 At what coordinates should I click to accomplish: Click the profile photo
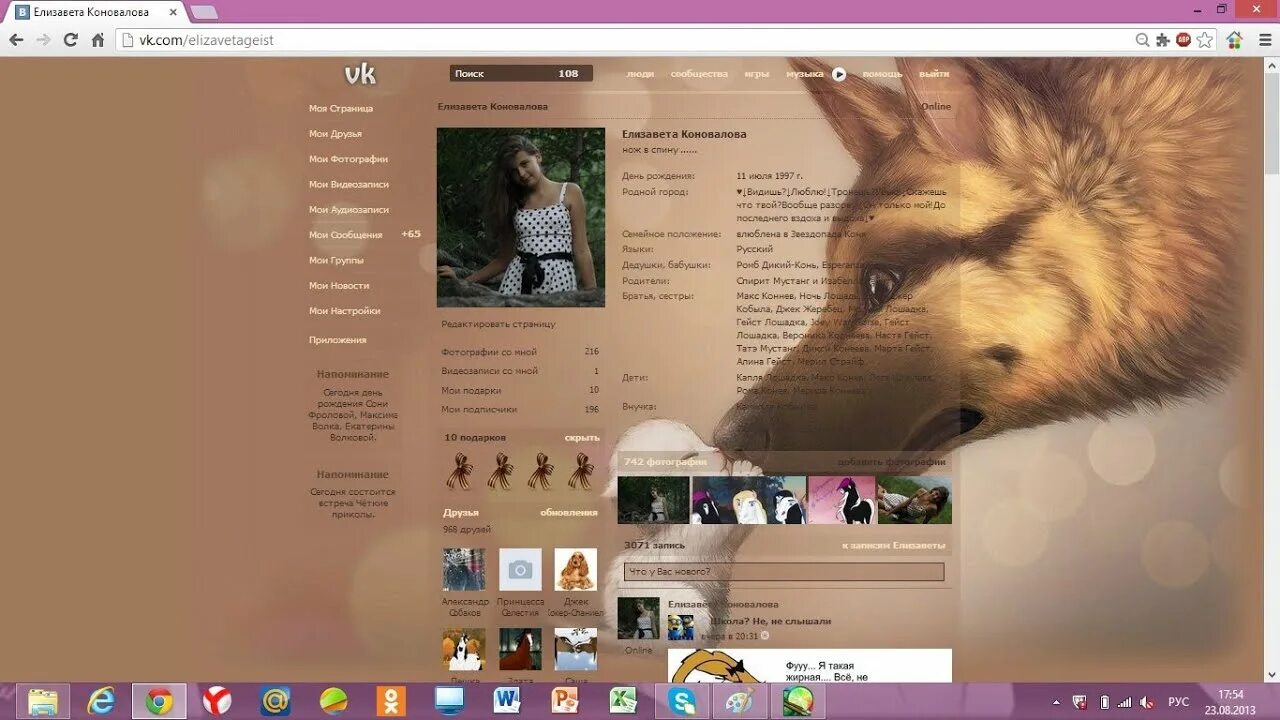(x=521, y=217)
